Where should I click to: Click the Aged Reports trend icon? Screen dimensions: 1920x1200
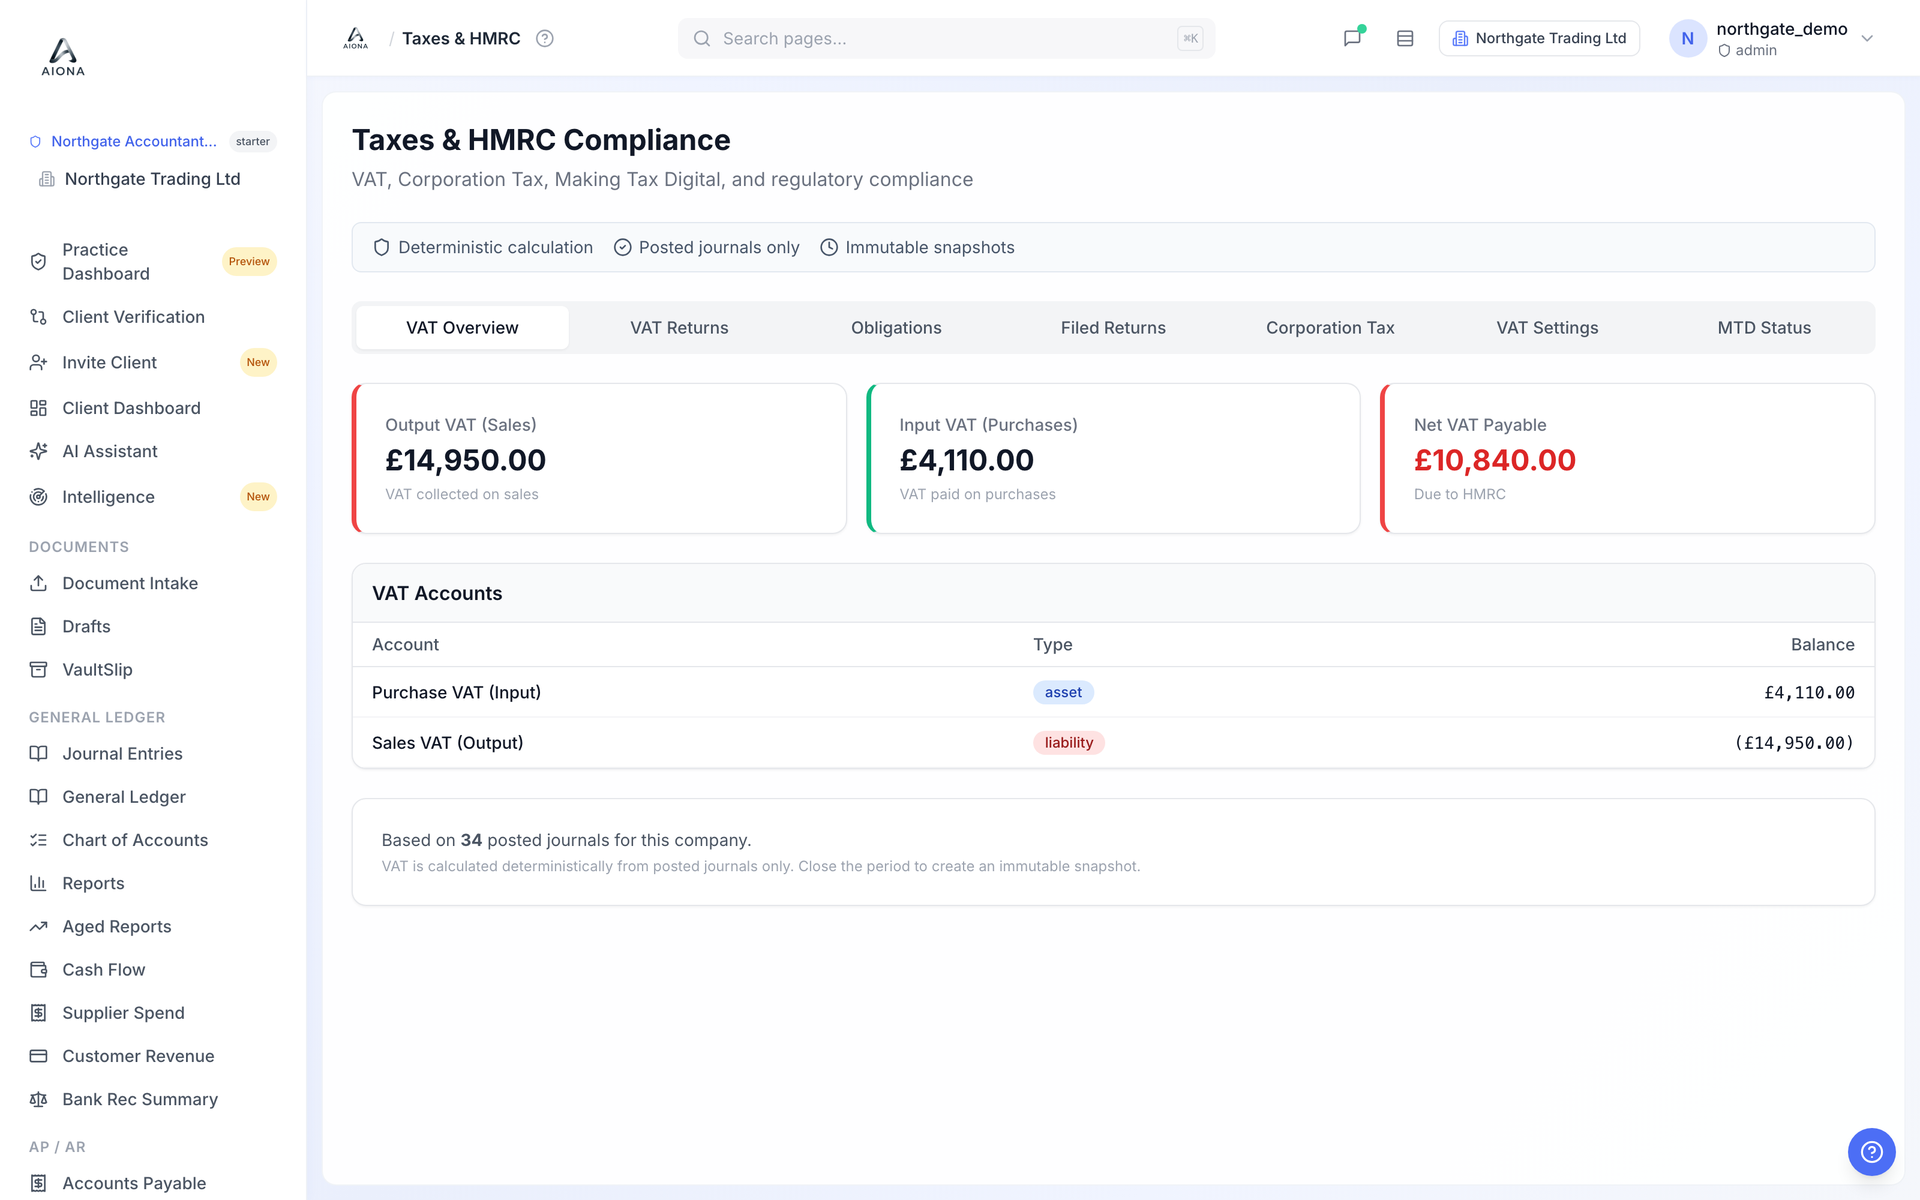click(x=38, y=927)
